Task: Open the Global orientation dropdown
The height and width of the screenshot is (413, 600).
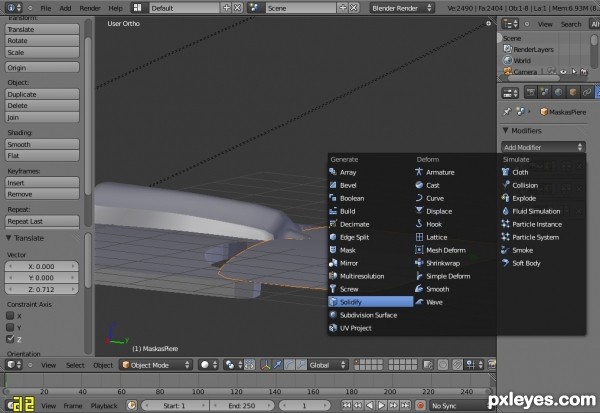Action: [328, 365]
